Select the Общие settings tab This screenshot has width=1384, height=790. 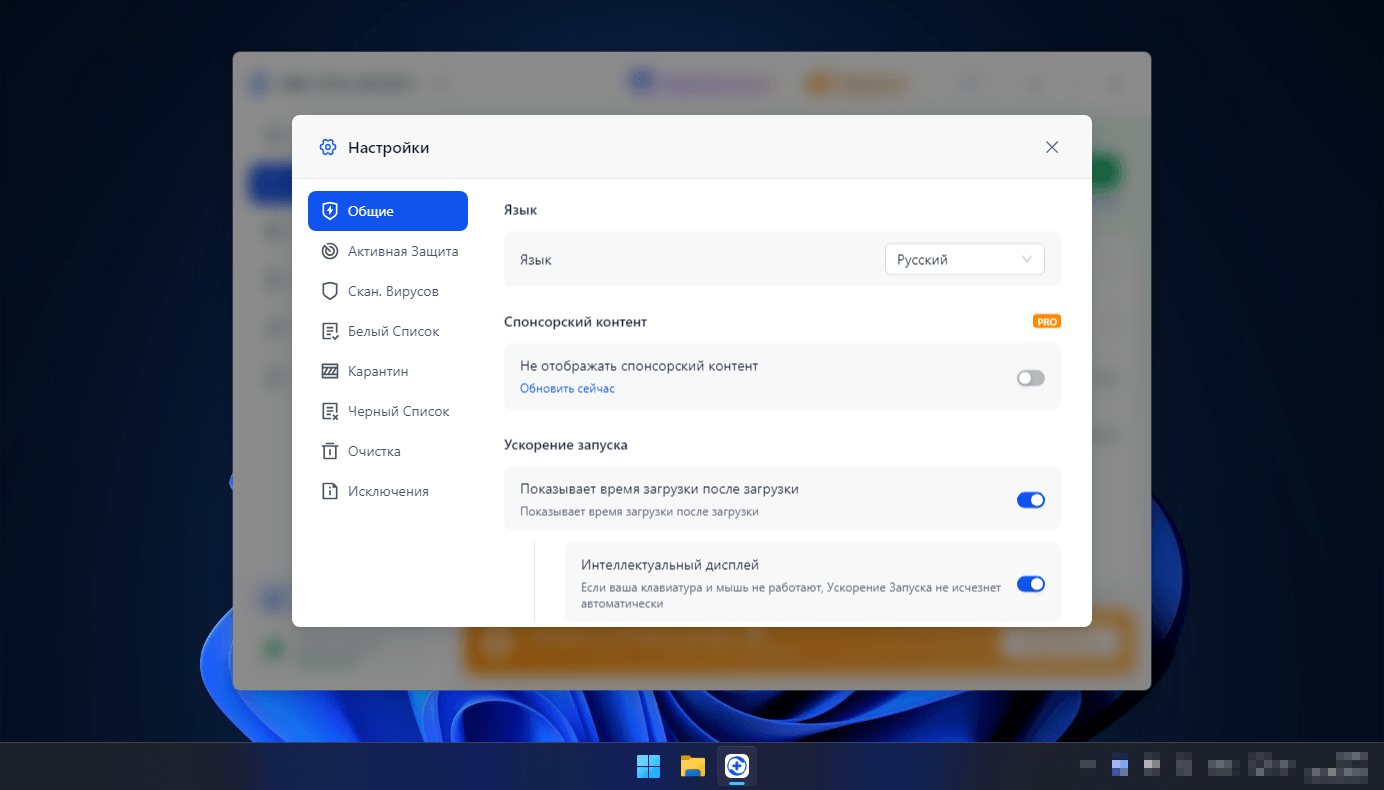388,211
